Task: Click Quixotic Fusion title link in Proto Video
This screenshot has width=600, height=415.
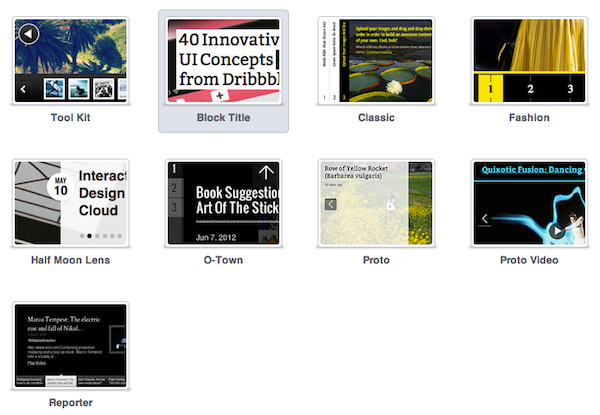Action: coord(533,169)
